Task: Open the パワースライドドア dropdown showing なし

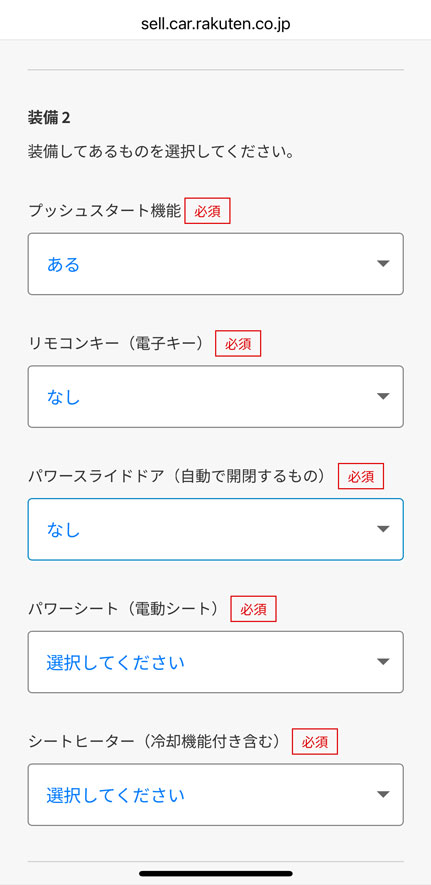Action: 216,529
